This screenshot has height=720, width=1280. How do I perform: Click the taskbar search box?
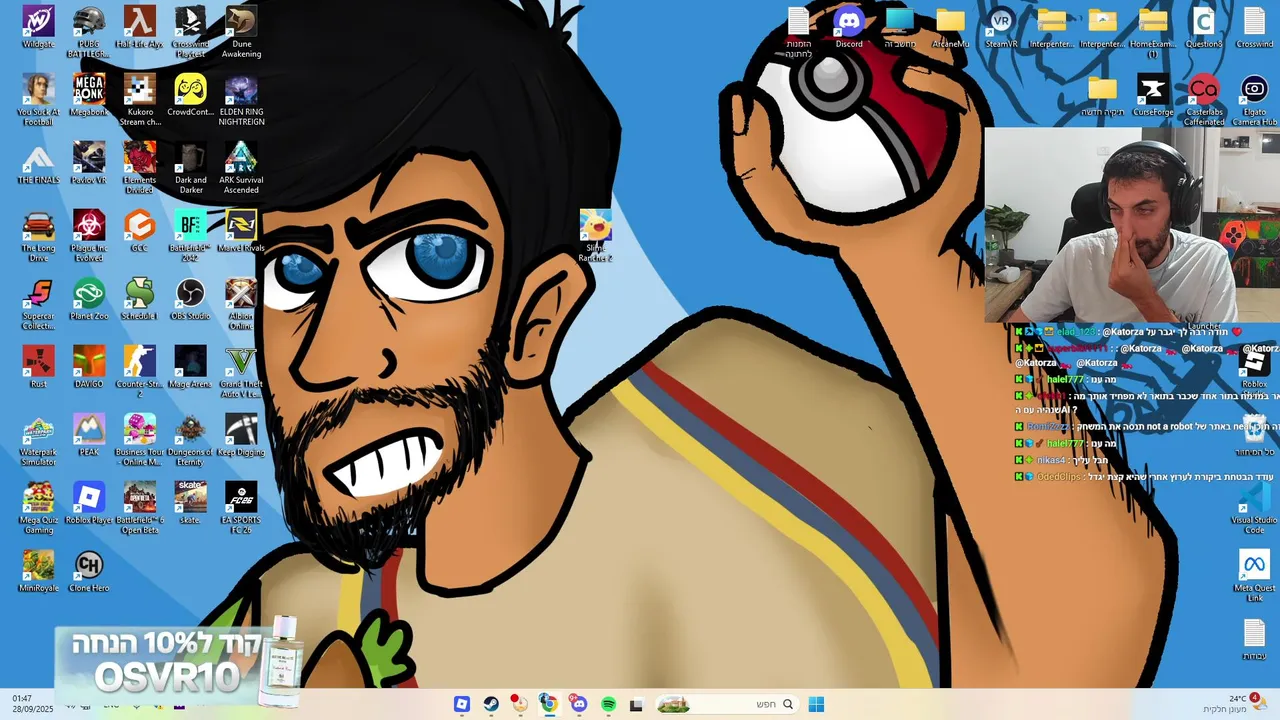[727, 704]
